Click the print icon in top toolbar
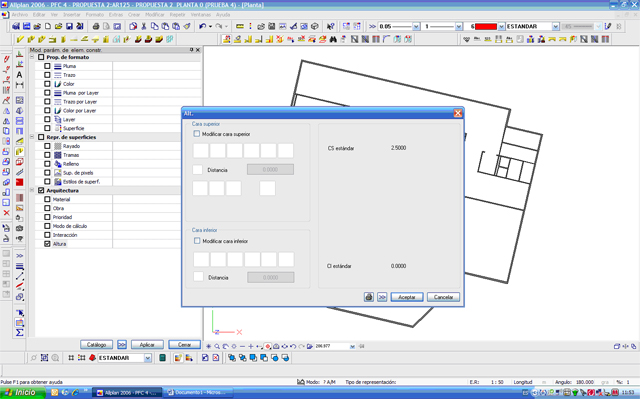 pyautogui.click(x=96, y=26)
